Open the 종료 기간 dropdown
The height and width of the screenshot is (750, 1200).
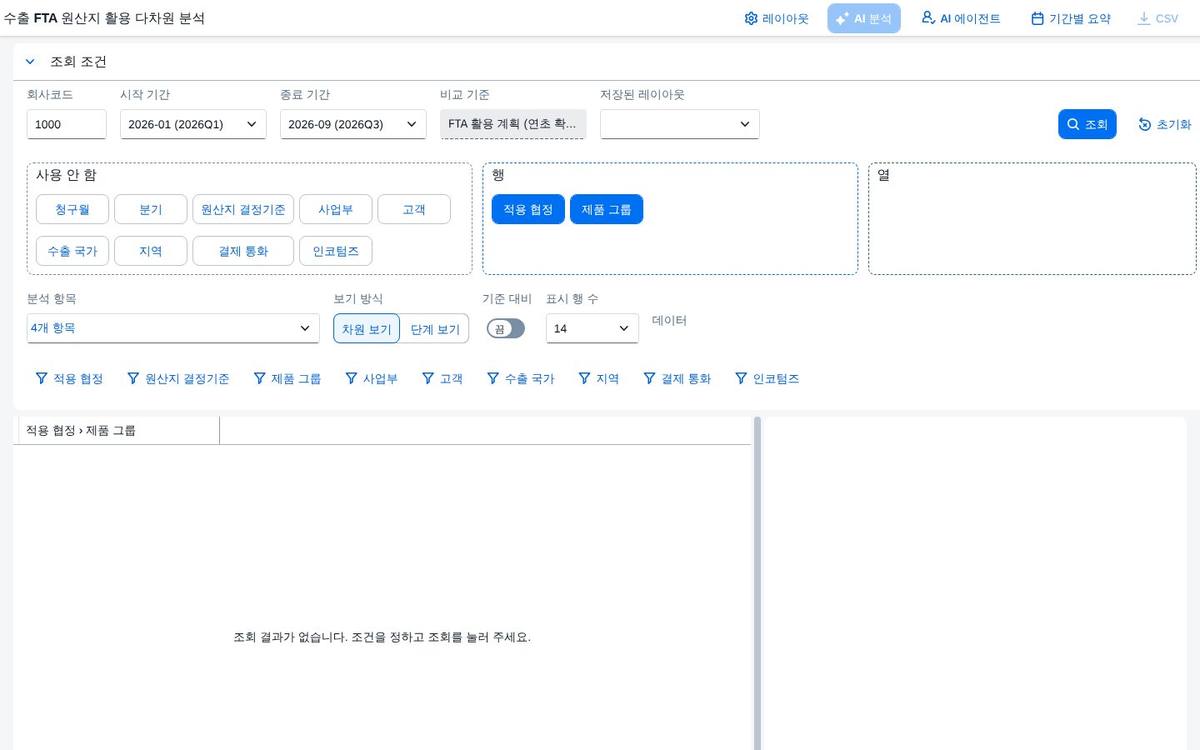point(353,124)
